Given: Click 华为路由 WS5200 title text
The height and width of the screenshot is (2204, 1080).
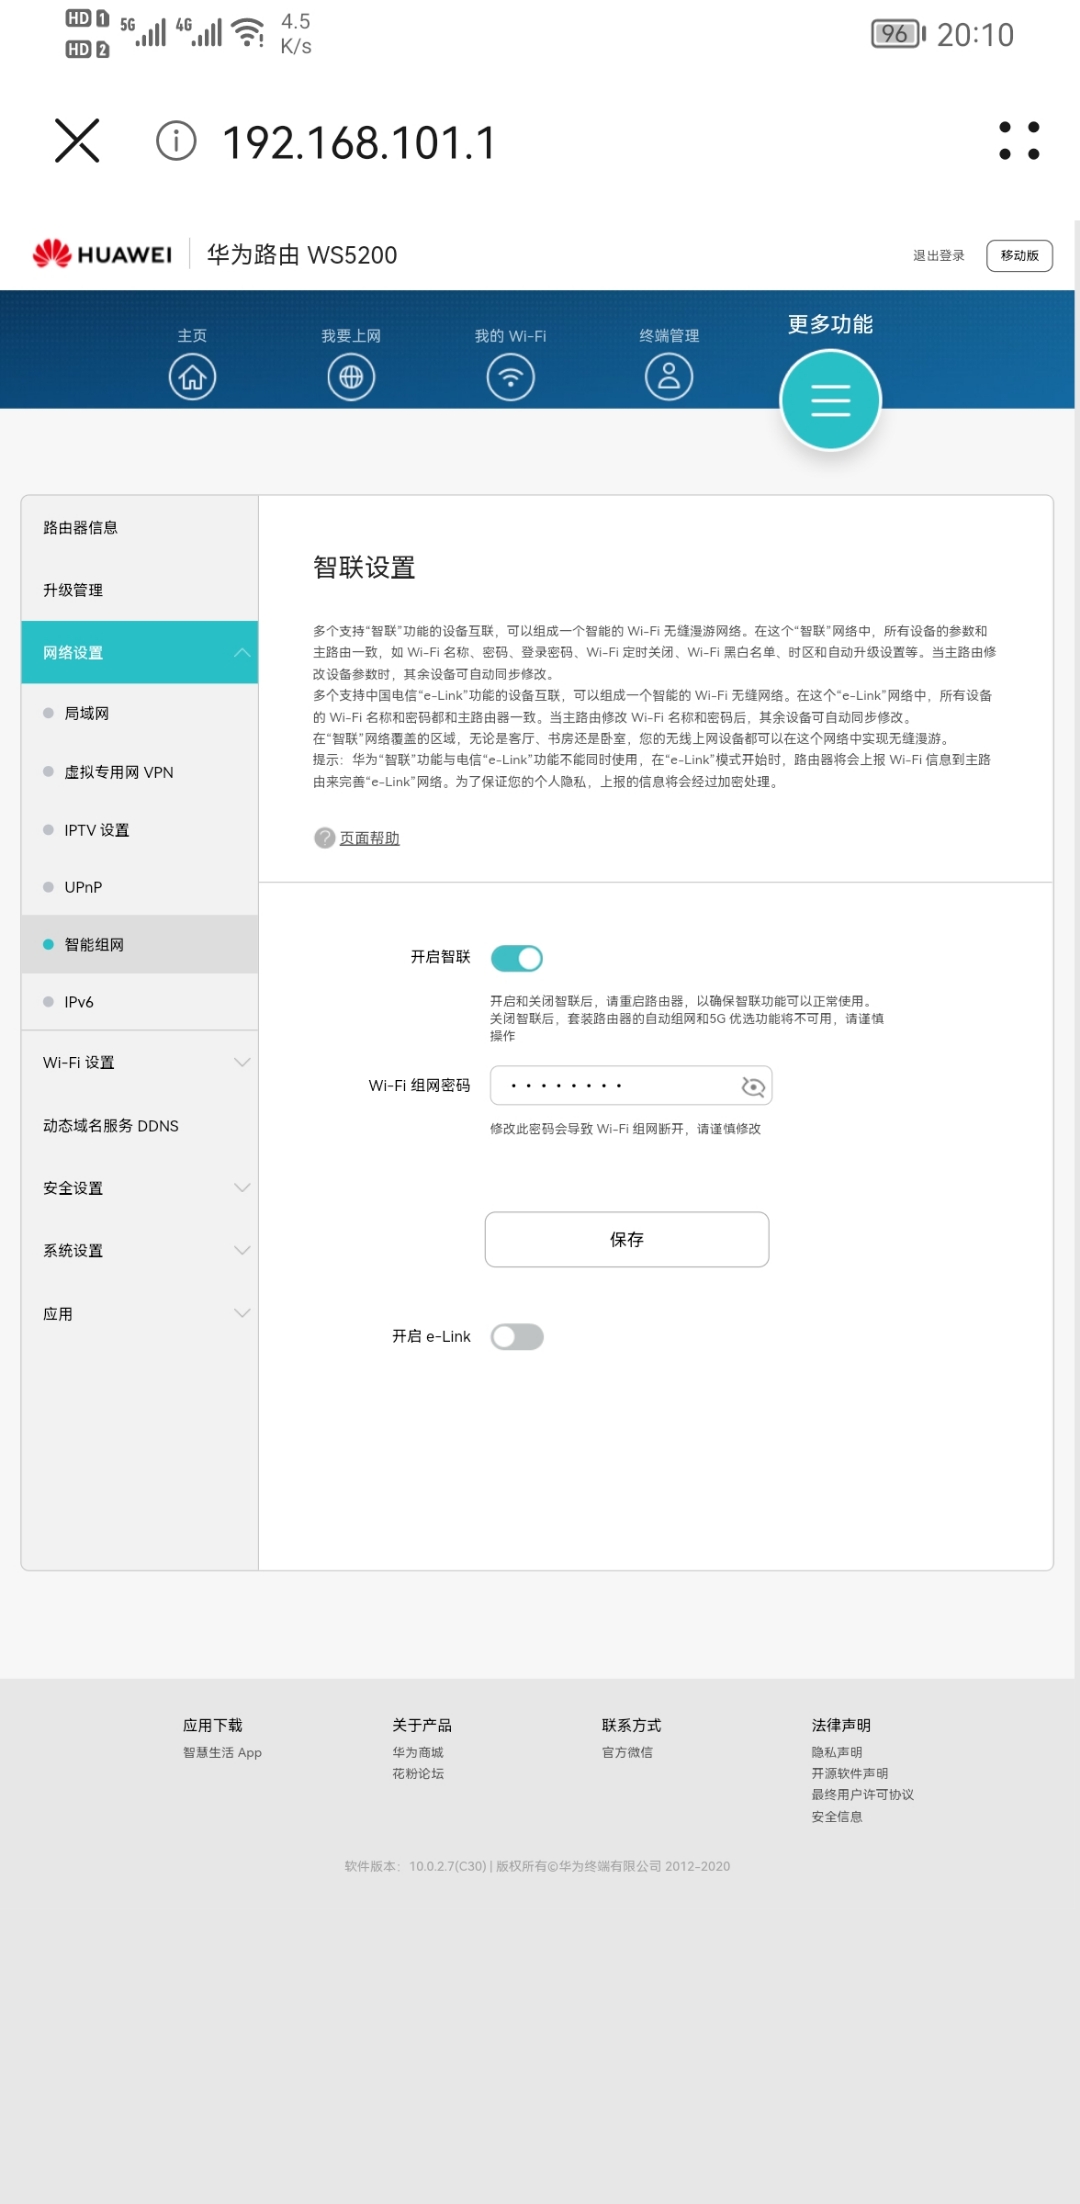Looking at the screenshot, I should [x=302, y=255].
